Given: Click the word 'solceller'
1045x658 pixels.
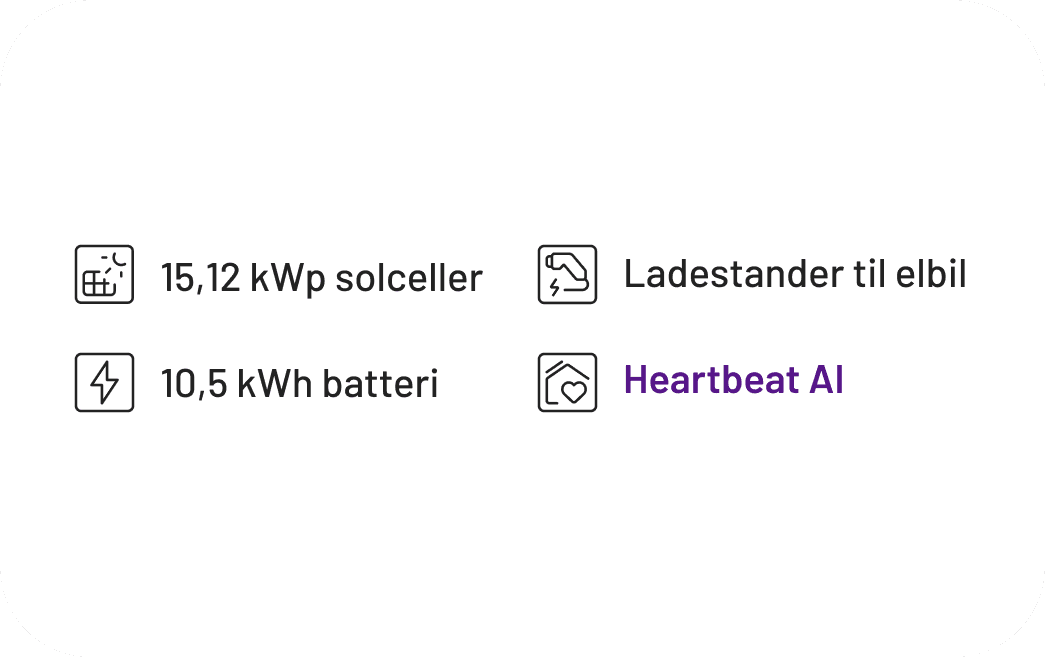Looking at the screenshot, I should (x=409, y=278).
